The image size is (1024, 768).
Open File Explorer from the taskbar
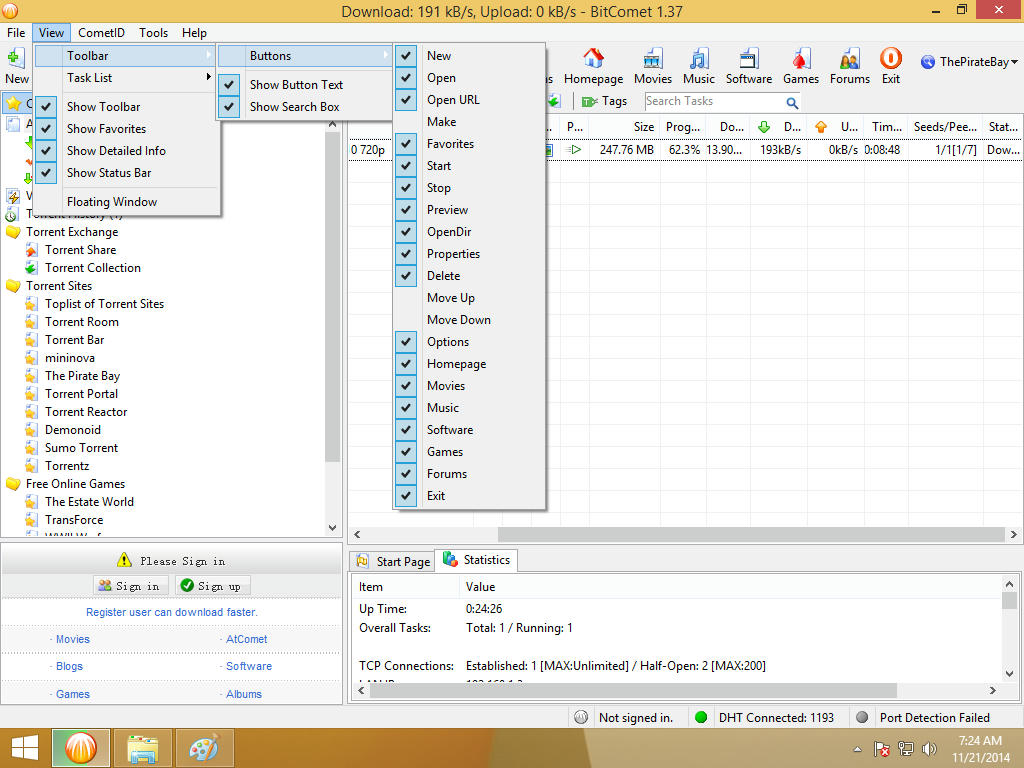(x=142, y=748)
